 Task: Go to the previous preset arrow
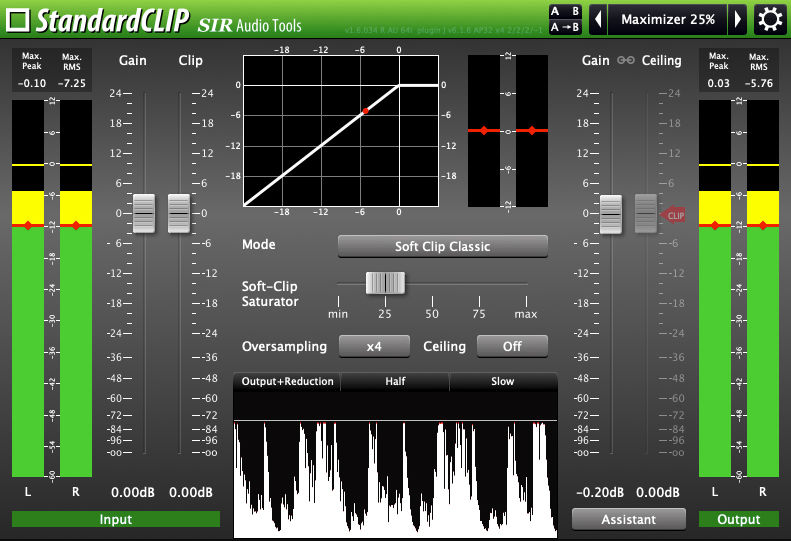[598, 20]
